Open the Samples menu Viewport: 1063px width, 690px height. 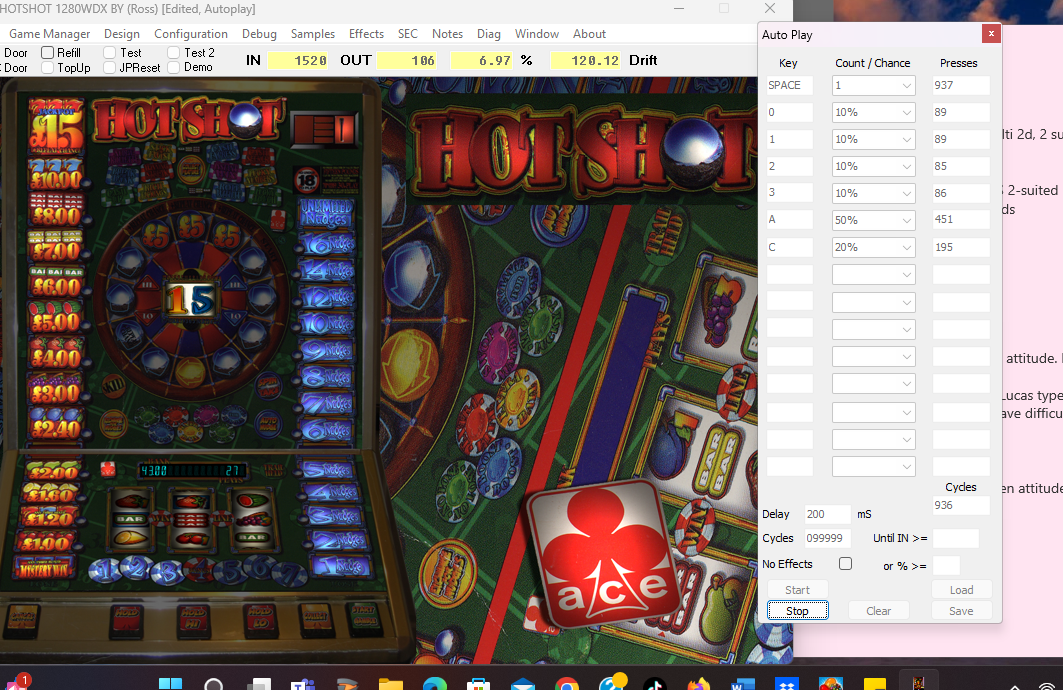coord(313,34)
